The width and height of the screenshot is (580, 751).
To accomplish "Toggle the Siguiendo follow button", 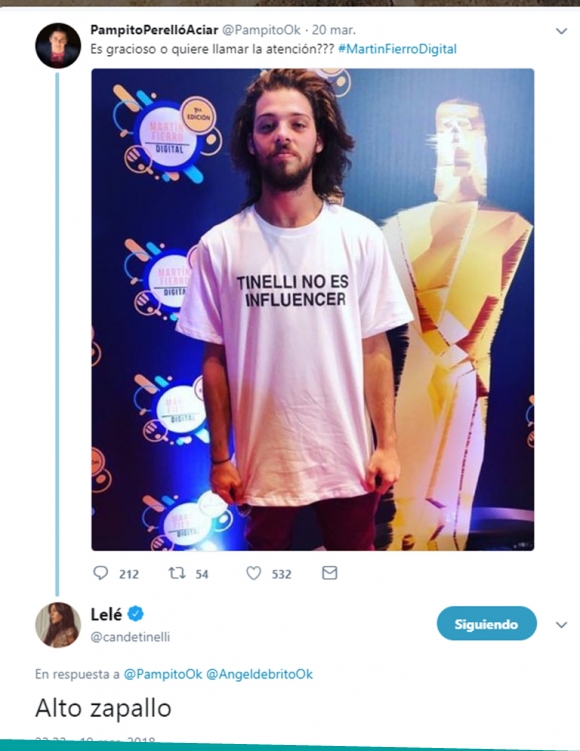I will (487, 623).
